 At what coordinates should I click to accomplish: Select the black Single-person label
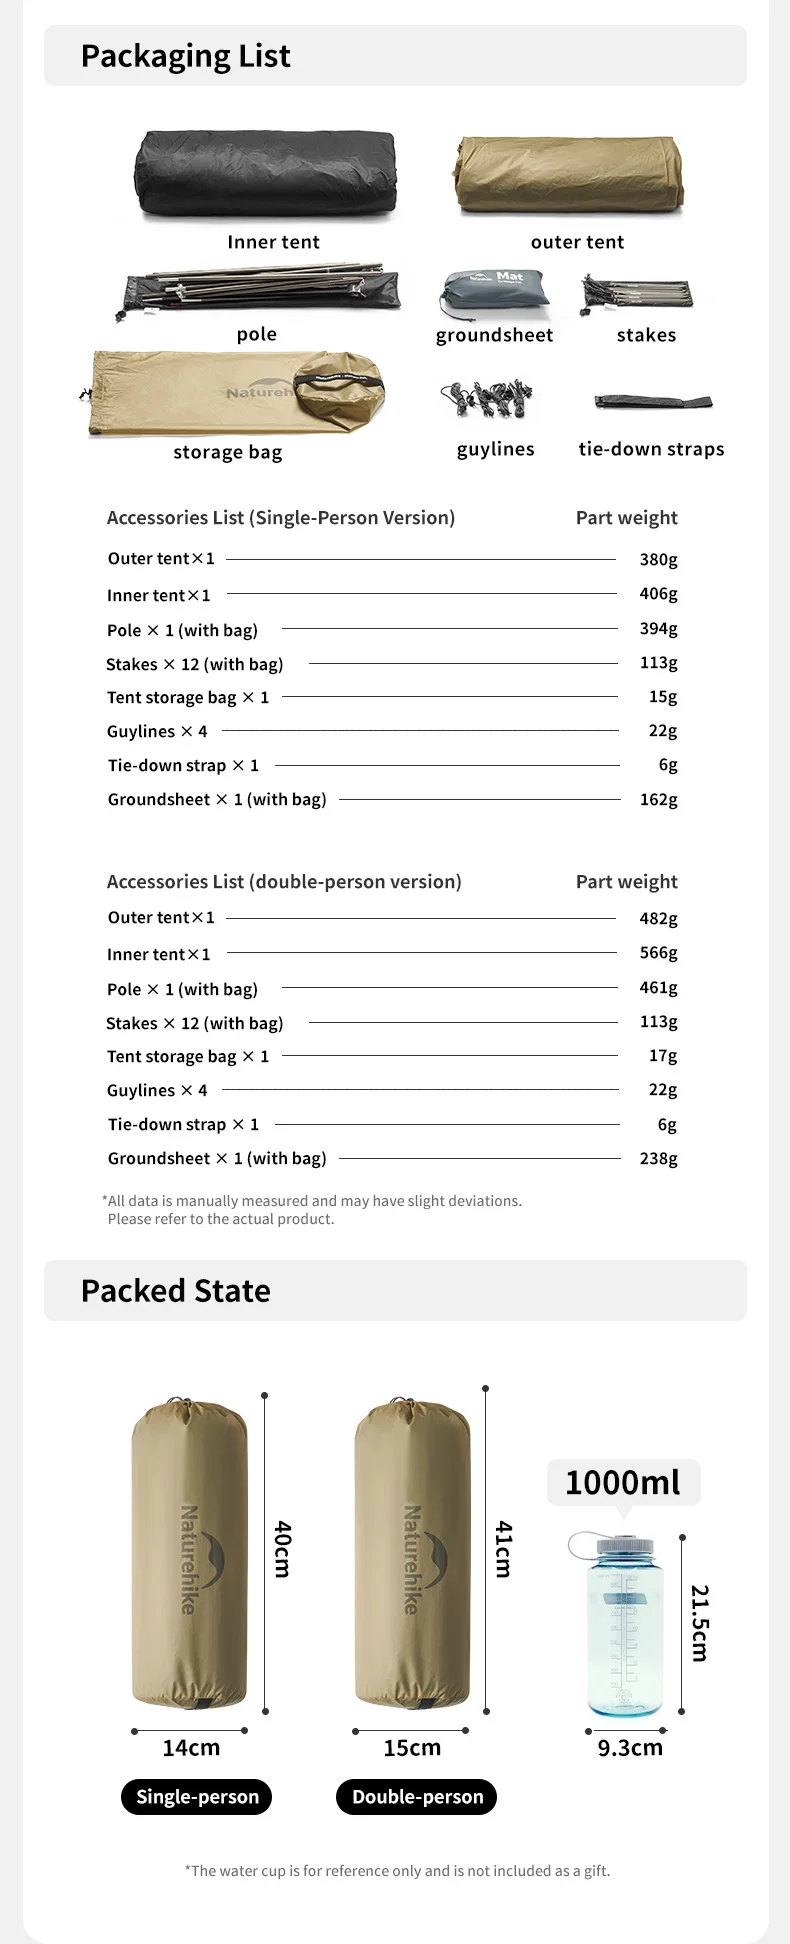coord(197,1797)
